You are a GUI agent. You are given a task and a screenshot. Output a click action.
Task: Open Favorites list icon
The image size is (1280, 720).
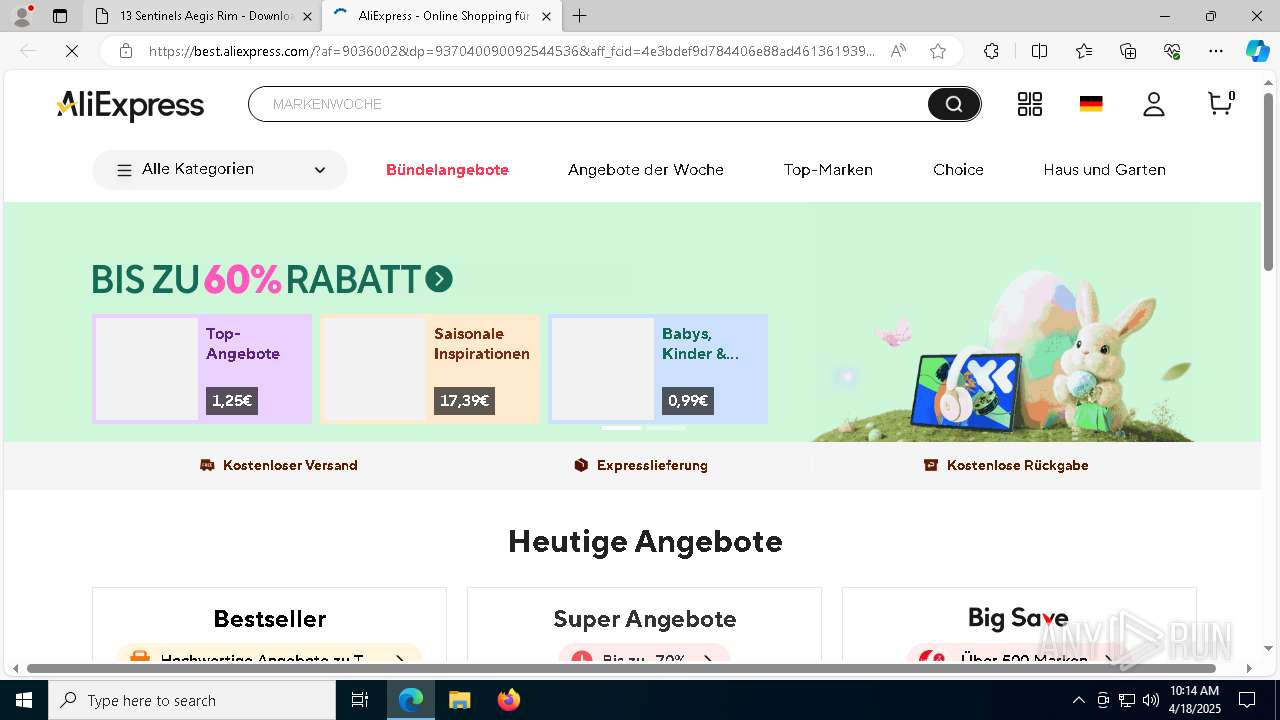point(1084,51)
